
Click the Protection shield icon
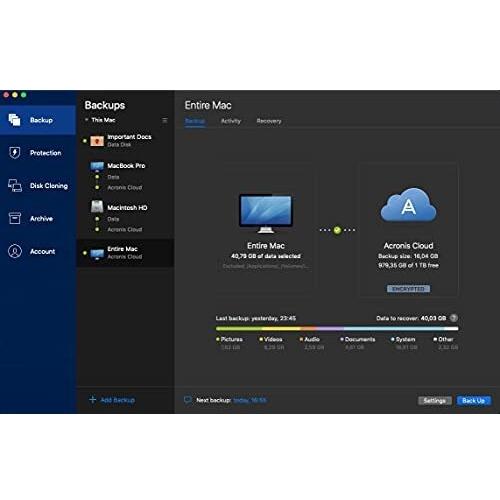14,153
